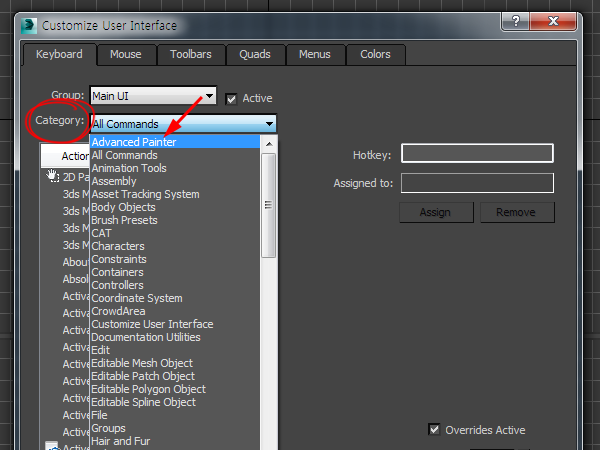Select File category
This screenshot has width=600, height=450.
tap(175, 415)
